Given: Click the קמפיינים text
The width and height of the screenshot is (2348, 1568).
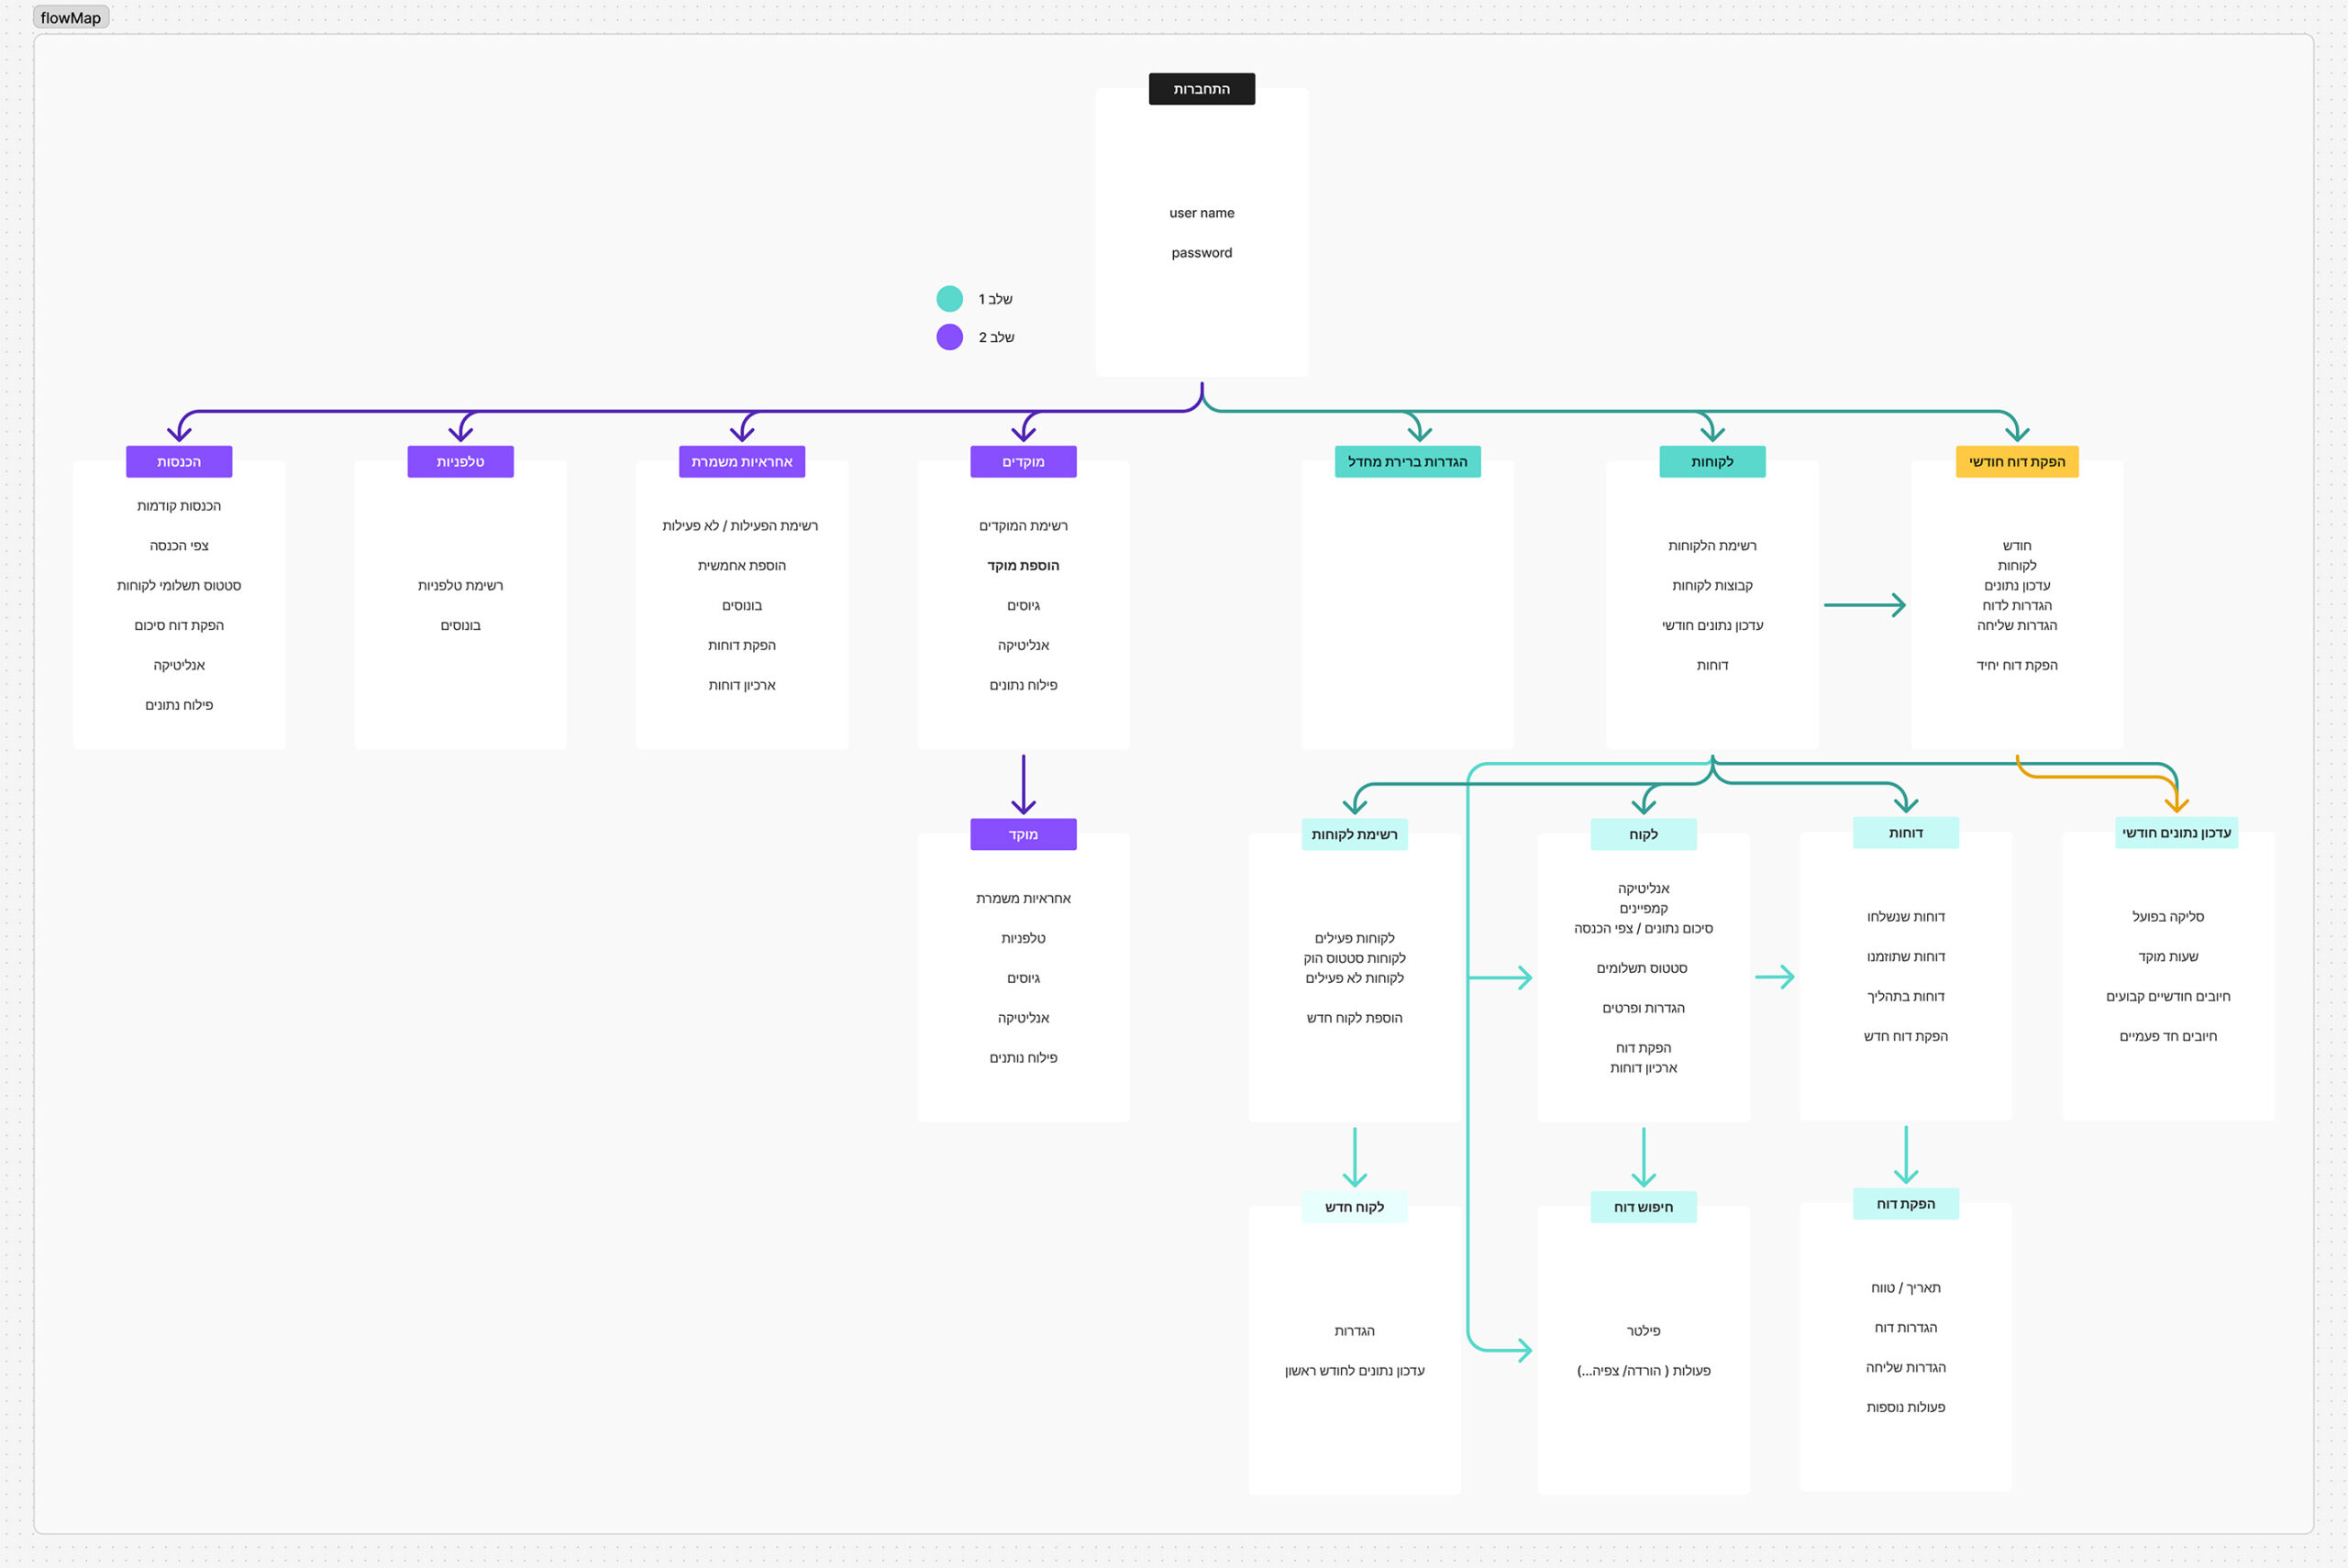Looking at the screenshot, I should [1643, 909].
